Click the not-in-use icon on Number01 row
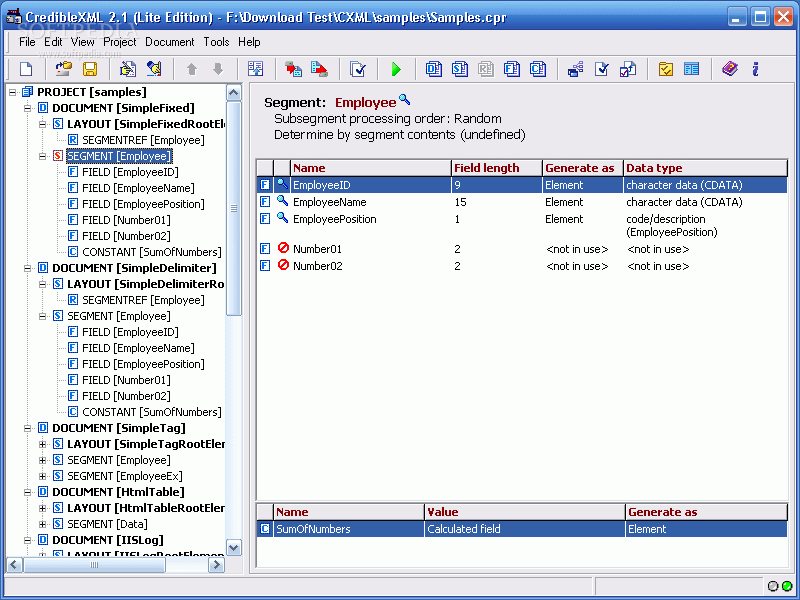Screen dimensions: 800x600 283,248
